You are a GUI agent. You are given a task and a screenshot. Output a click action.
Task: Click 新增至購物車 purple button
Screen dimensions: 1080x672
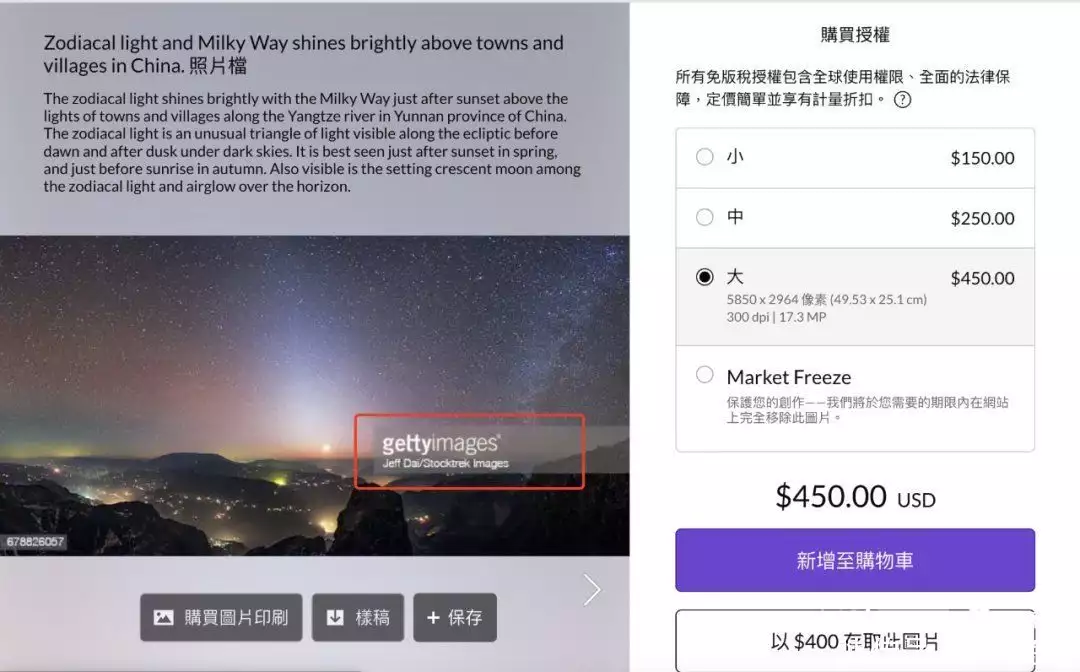click(x=855, y=560)
